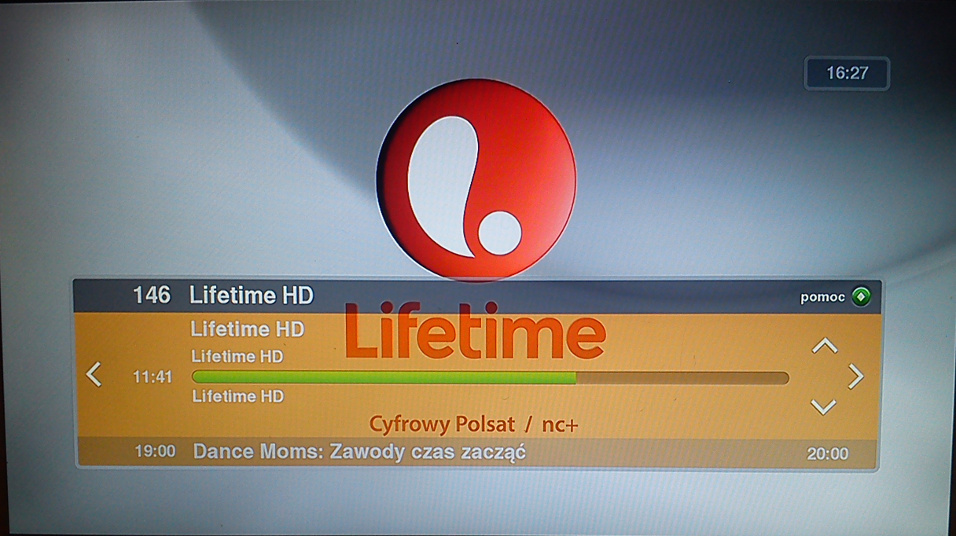The height and width of the screenshot is (536, 956).
Task: Click the right arrow chevron
Action: pyautogui.click(x=855, y=377)
